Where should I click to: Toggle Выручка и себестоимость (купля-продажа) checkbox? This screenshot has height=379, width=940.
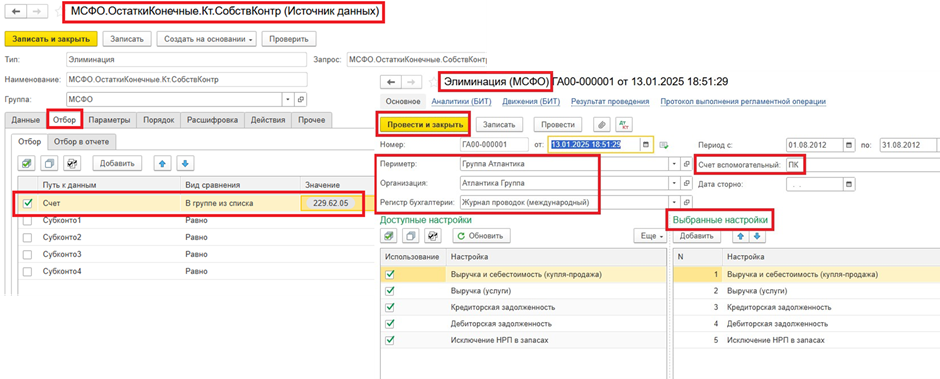(391, 274)
